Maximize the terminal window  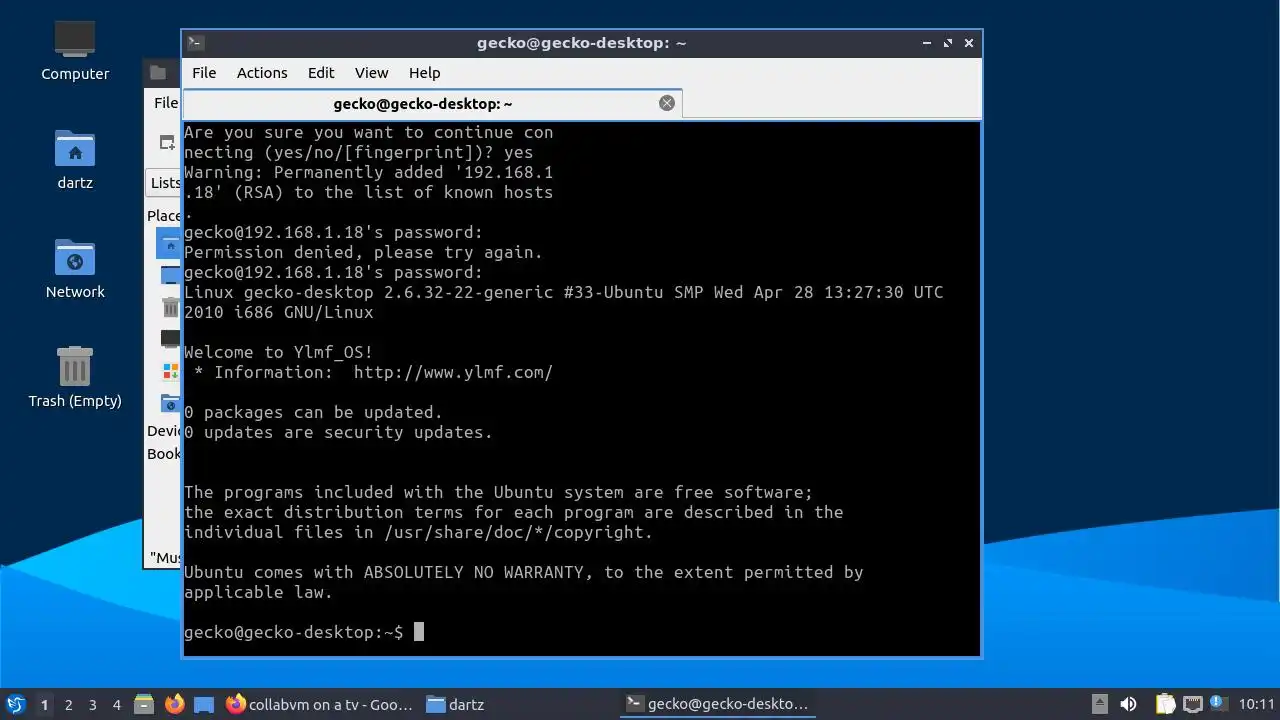[x=948, y=43]
